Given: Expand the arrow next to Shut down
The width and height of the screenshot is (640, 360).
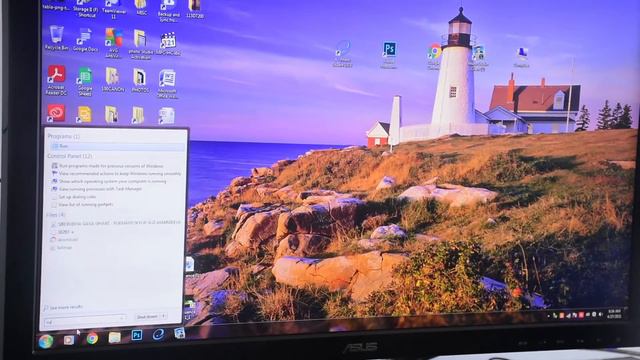Looking at the screenshot, I should (x=163, y=316).
